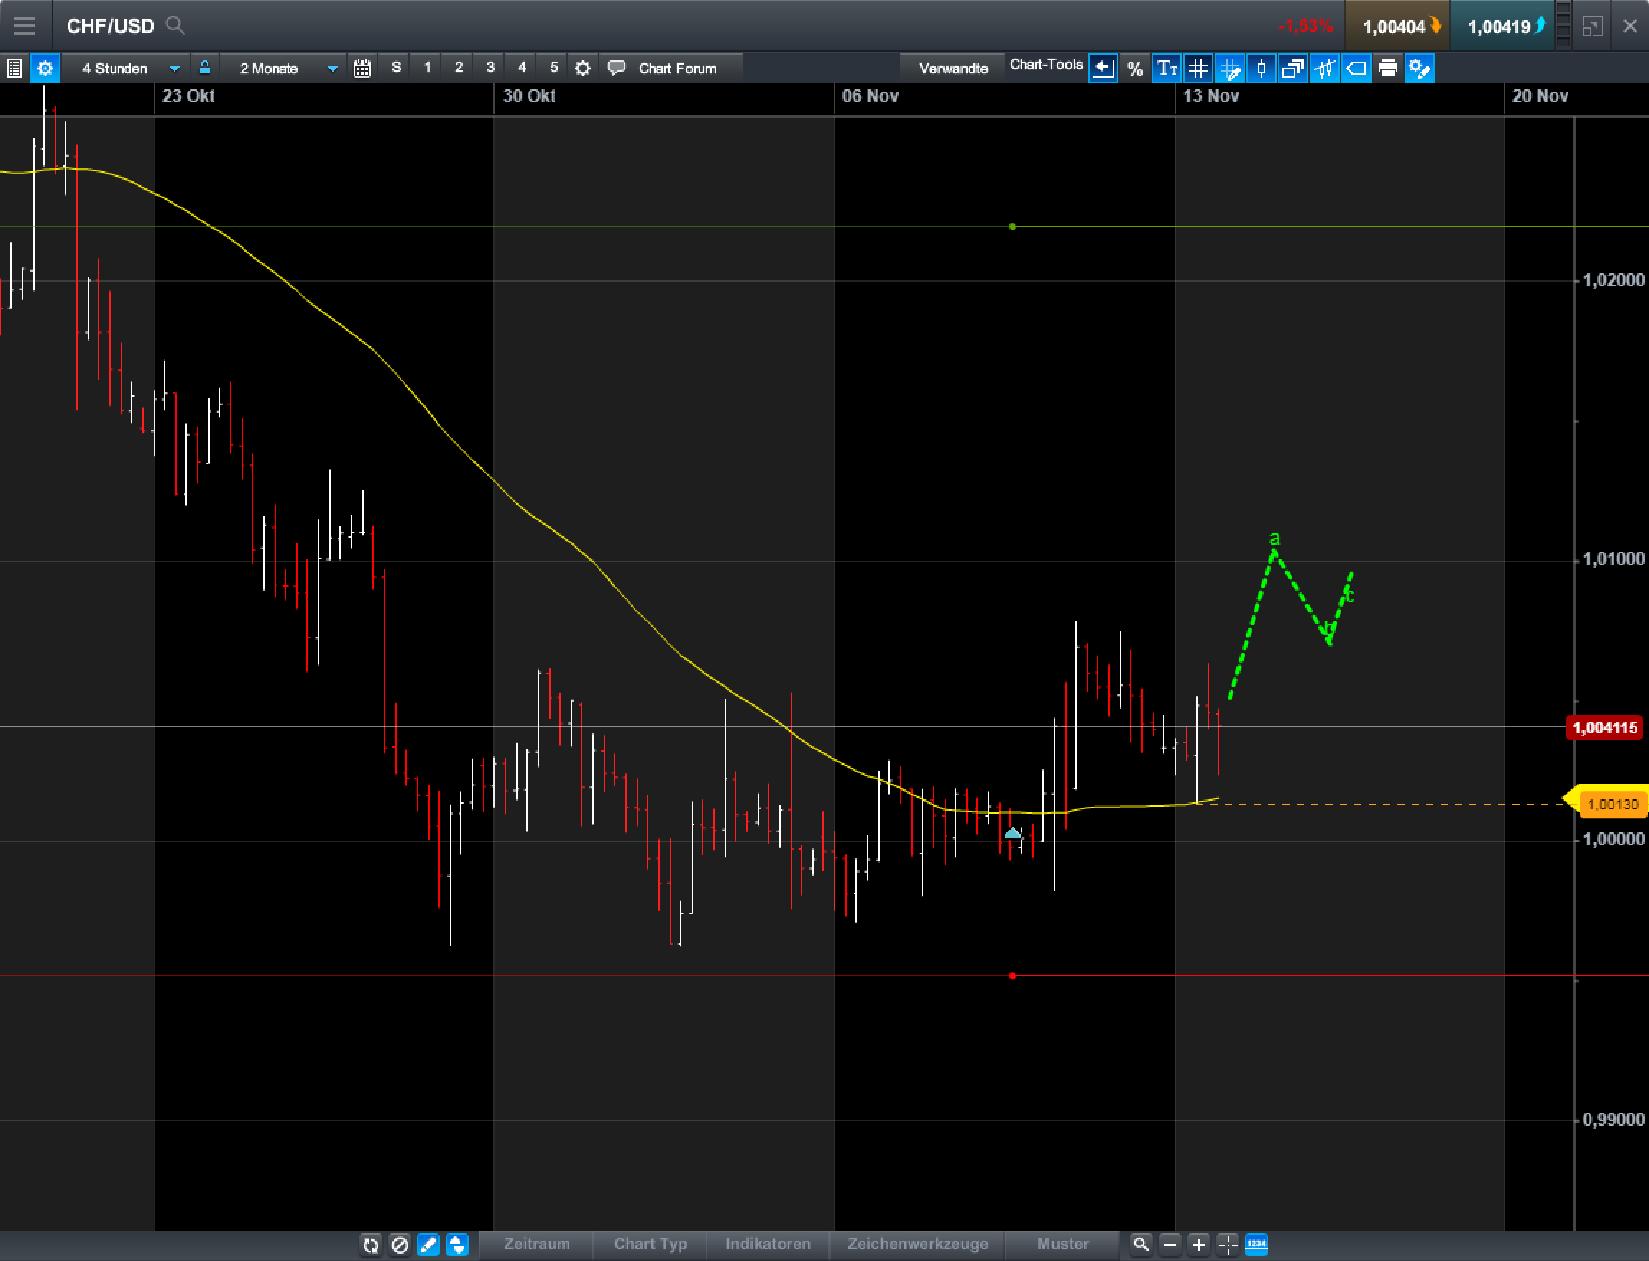
Task: Toggle the price label tag icon
Action: pos(1356,68)
